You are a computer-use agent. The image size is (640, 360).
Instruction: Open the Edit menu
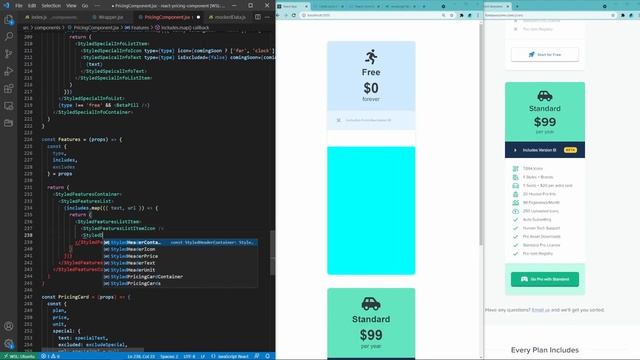click(x=32, y=6)
